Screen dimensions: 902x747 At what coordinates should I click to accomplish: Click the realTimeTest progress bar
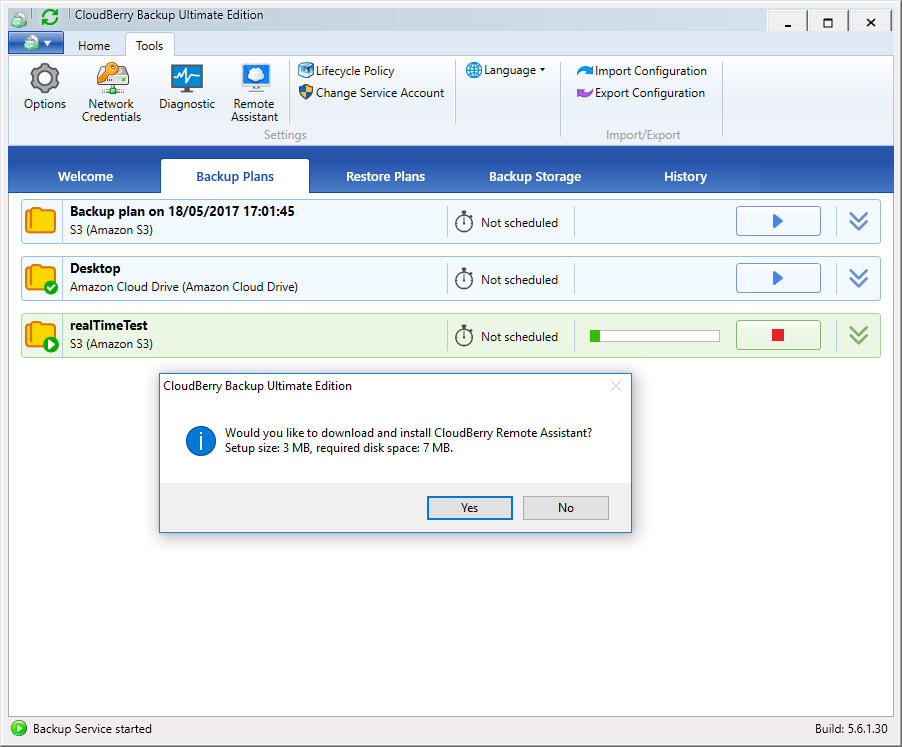pos(654,336)
